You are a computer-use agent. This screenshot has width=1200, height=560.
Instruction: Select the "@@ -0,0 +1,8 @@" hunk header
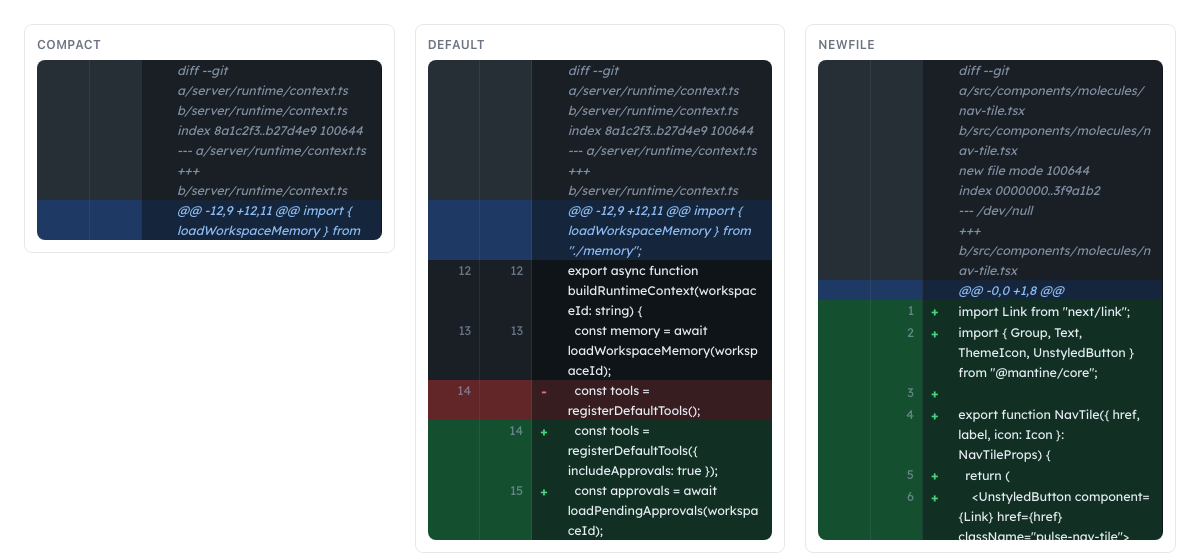tap(990, 290)
